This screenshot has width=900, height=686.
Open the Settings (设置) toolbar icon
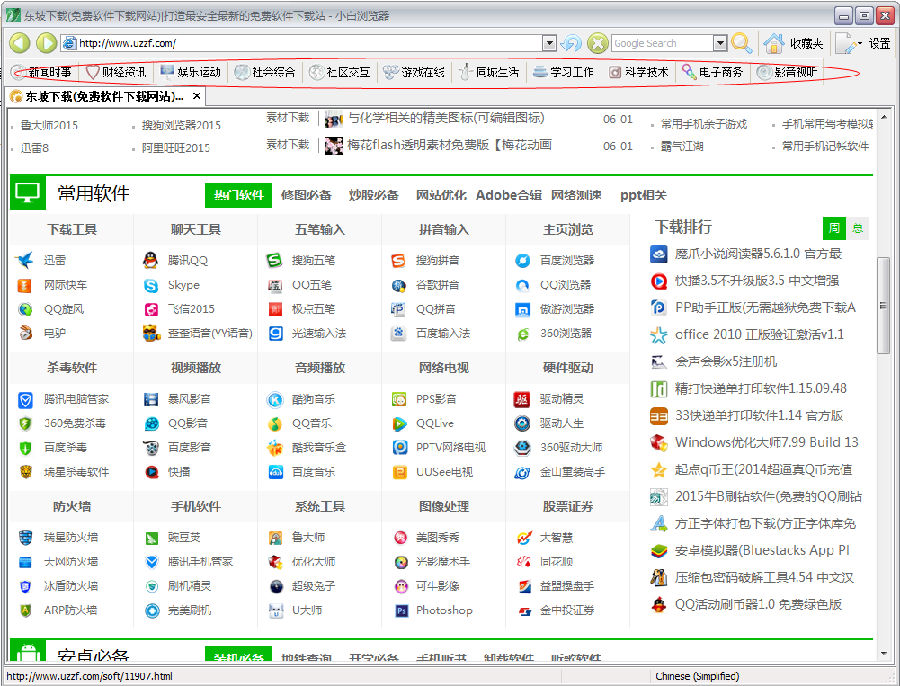pos(844,43)
